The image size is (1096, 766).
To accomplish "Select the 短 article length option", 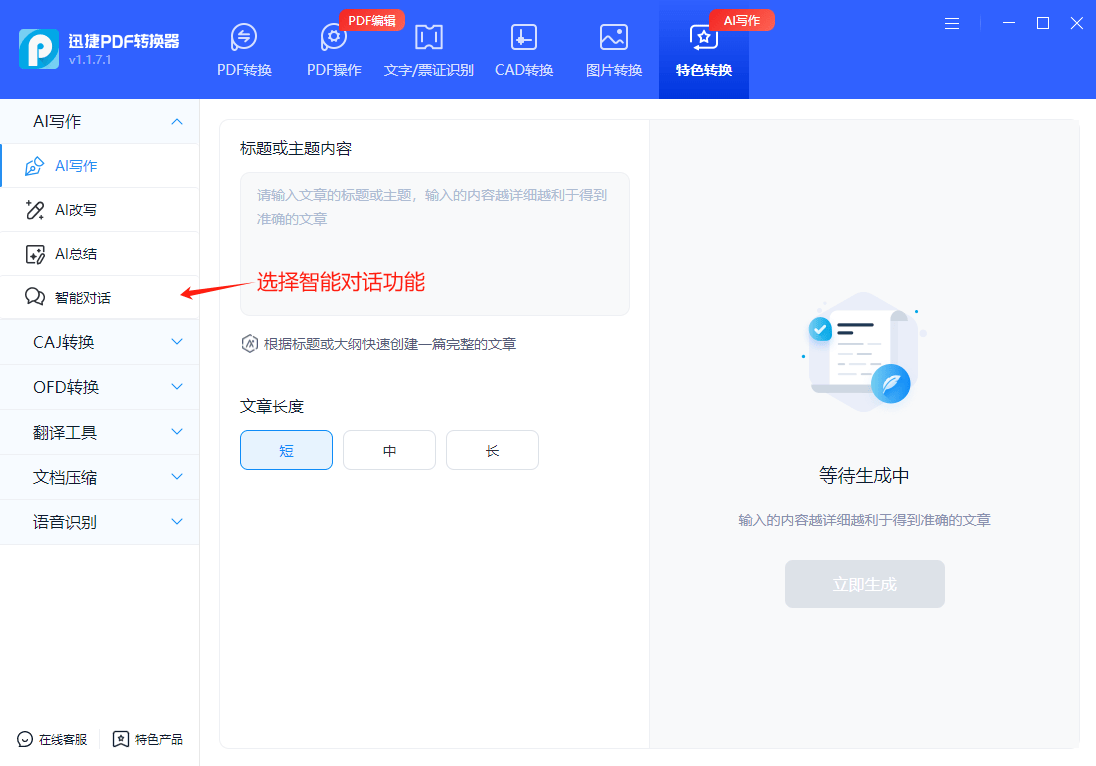I will pos(286,450).
